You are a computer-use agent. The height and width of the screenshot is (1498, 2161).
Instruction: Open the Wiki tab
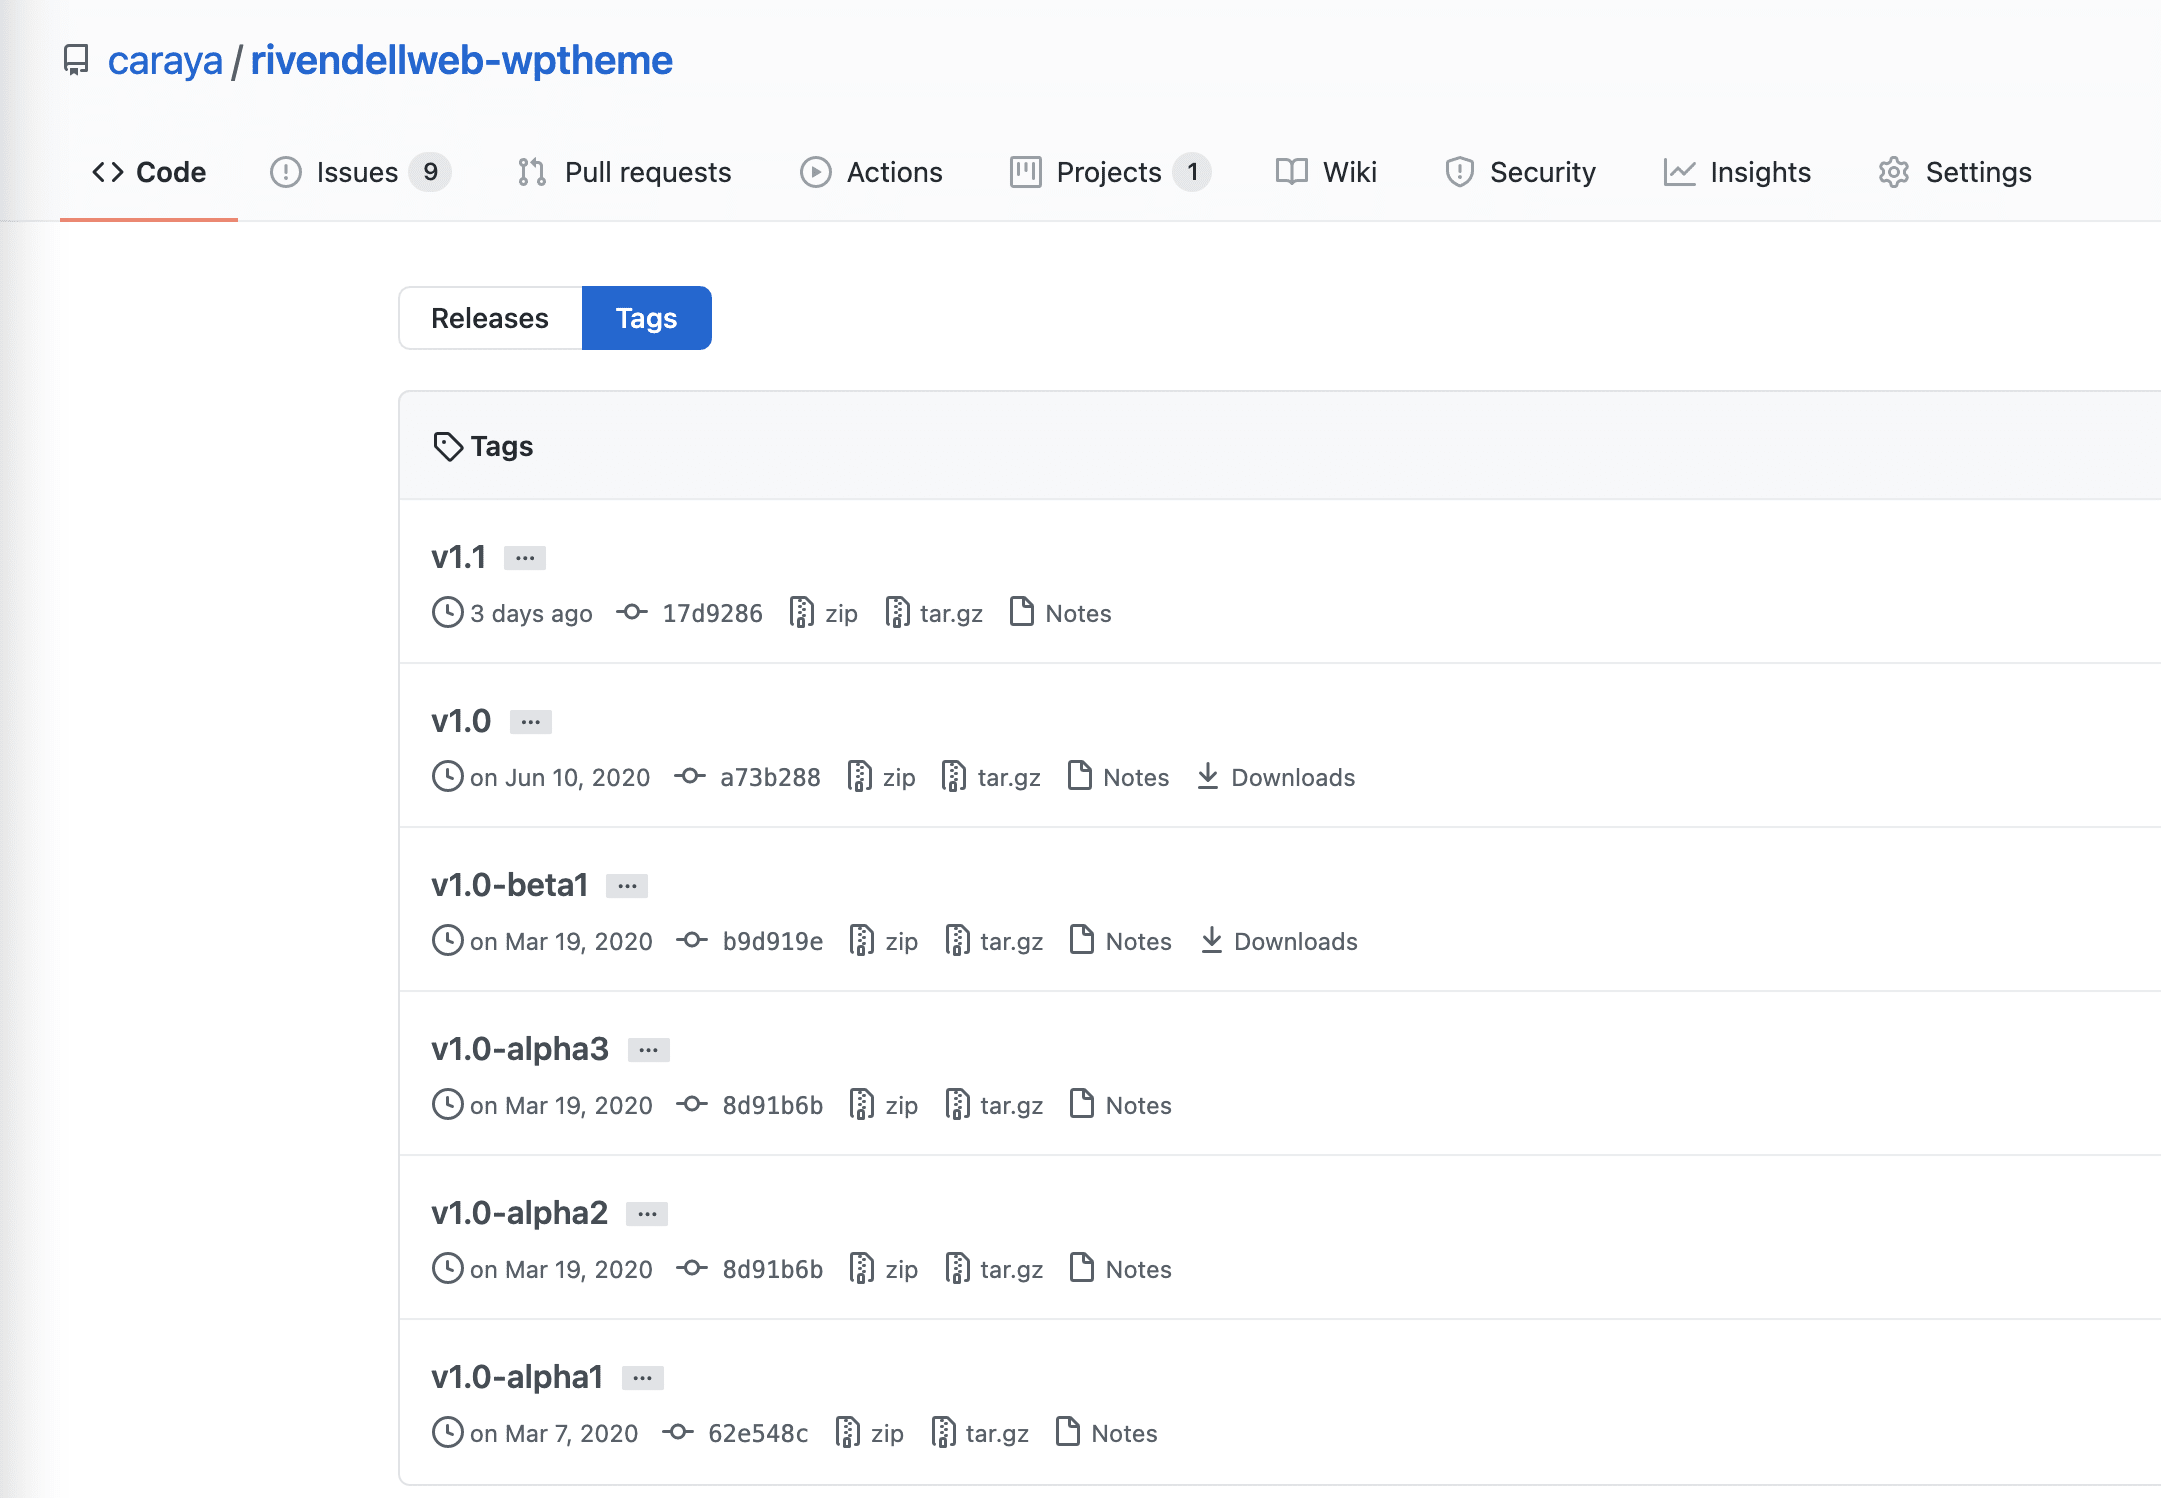pyautogui.click(x=1326, y=172)
